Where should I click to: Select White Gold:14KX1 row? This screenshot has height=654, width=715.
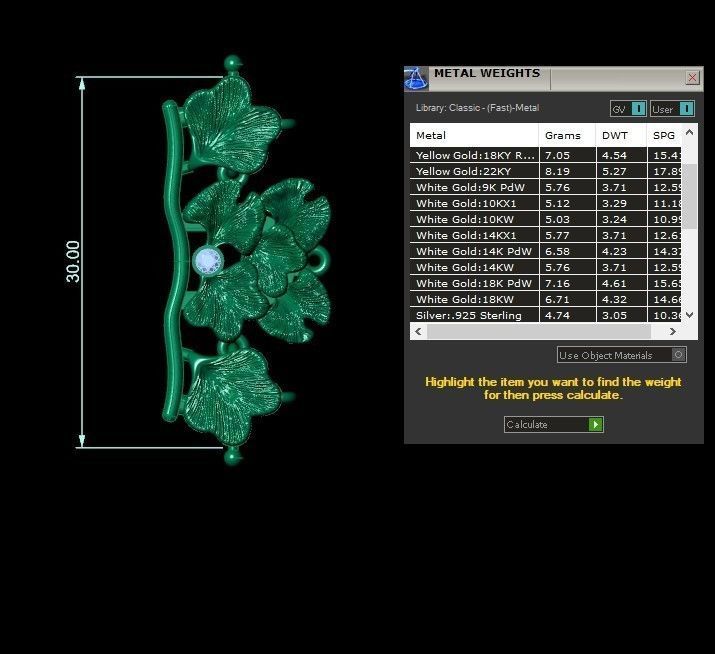(x=546, y=235)
